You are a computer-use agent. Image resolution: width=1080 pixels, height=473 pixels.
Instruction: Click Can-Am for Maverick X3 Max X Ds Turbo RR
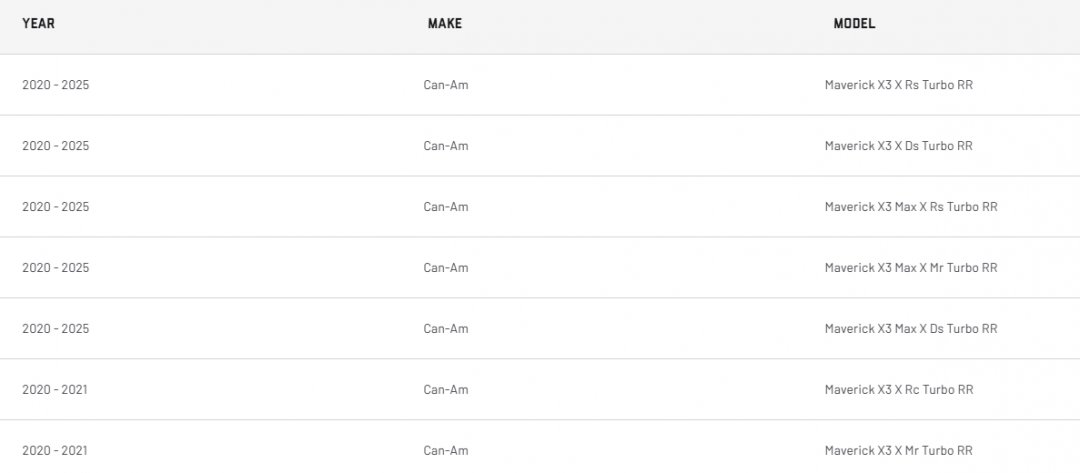coord(445,329)
